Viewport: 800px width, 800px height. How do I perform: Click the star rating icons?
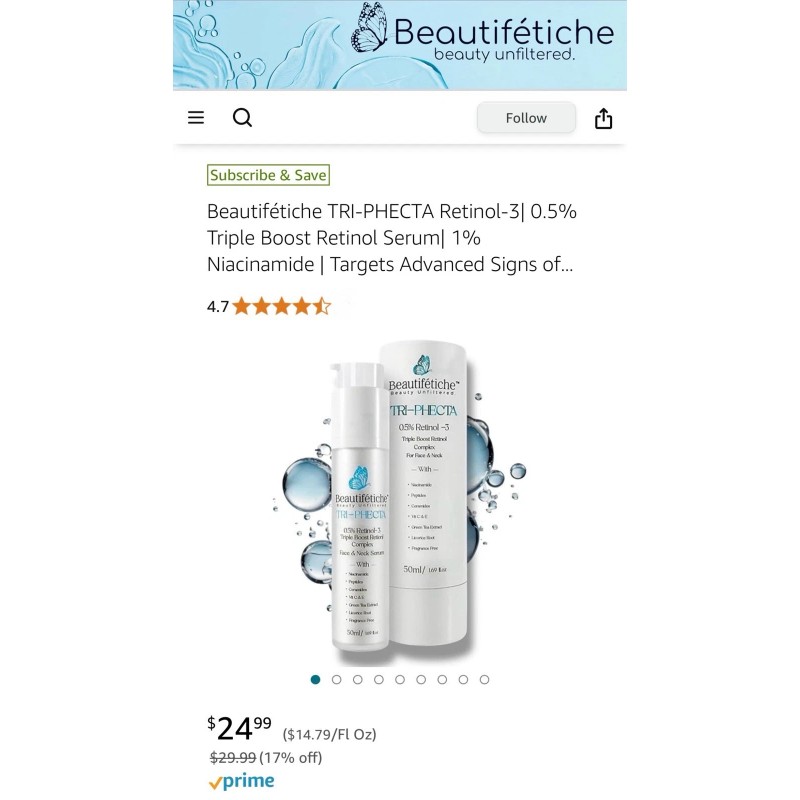(282, 307)
